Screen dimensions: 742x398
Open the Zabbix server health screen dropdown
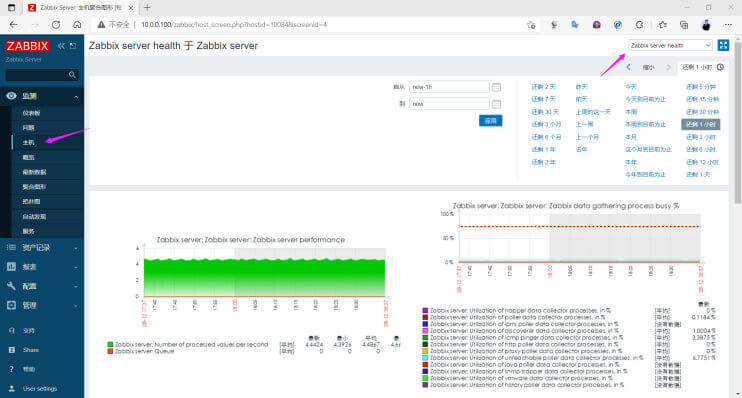point(670,45)
